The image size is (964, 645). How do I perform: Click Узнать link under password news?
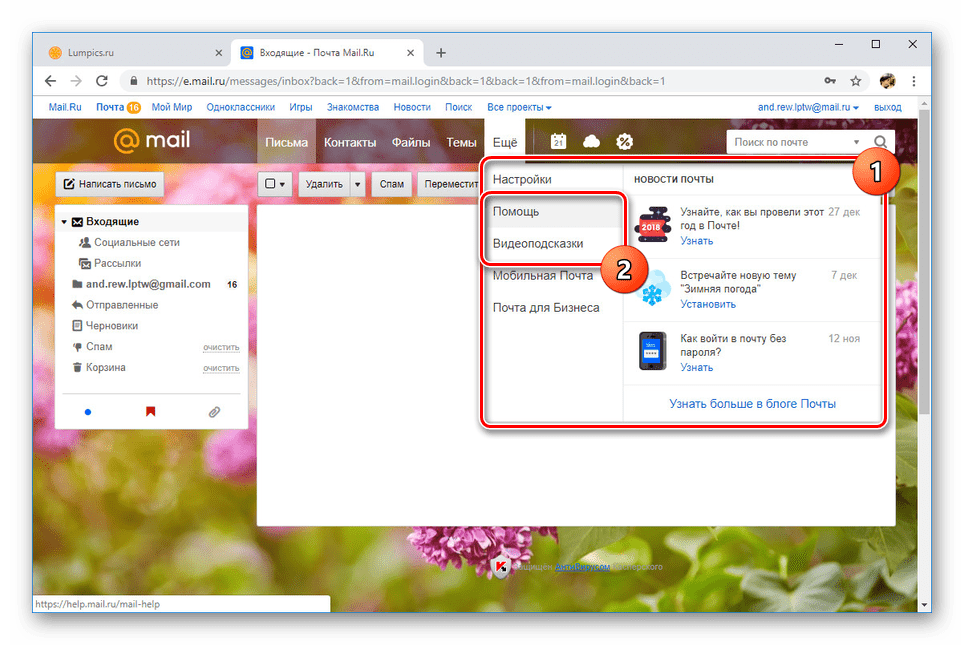(x=697, y=367)
